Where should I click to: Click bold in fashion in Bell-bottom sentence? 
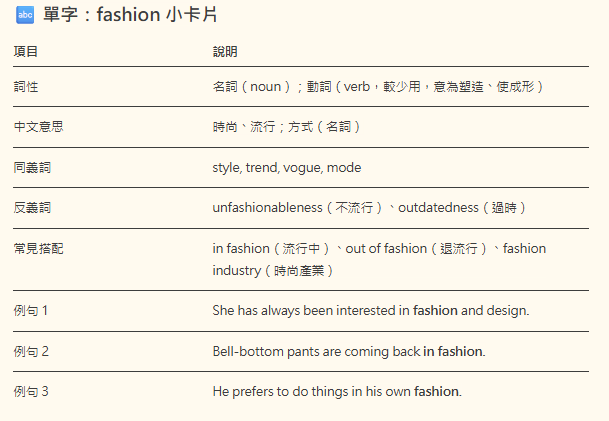[x=452, y=351]
